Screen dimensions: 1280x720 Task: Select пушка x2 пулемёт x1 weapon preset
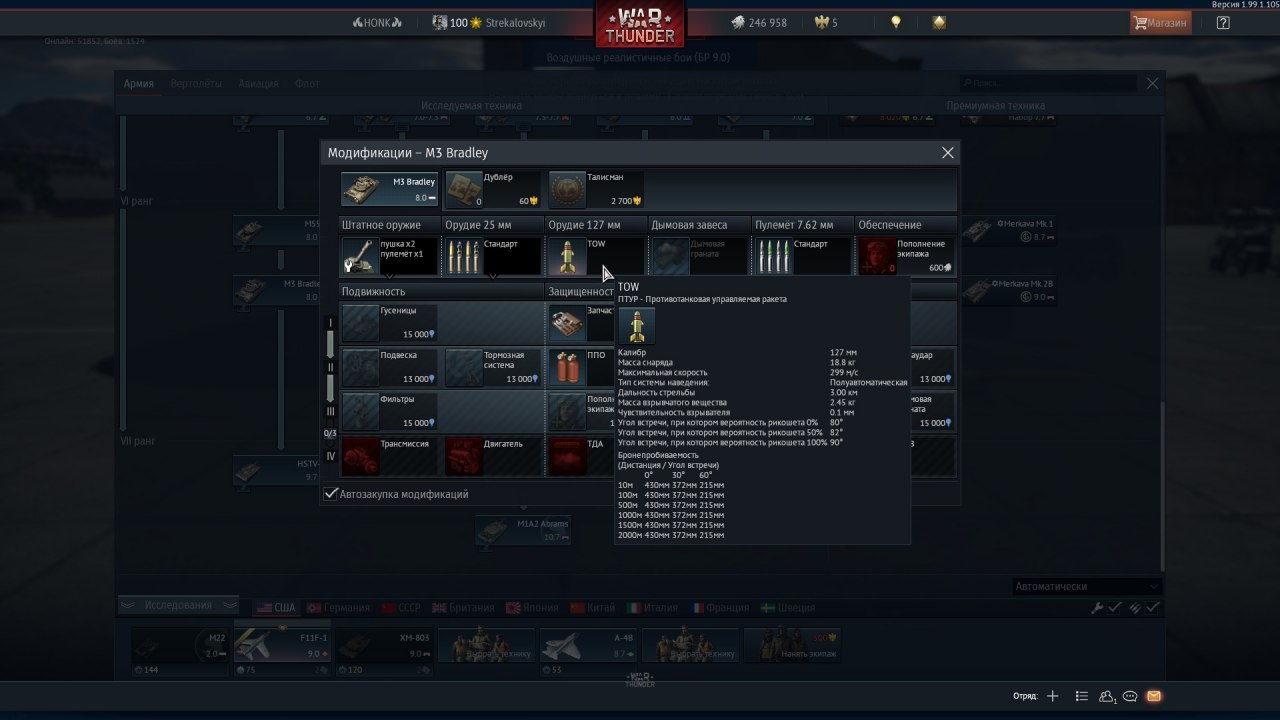pyautogui.click(x=390, y=256)
